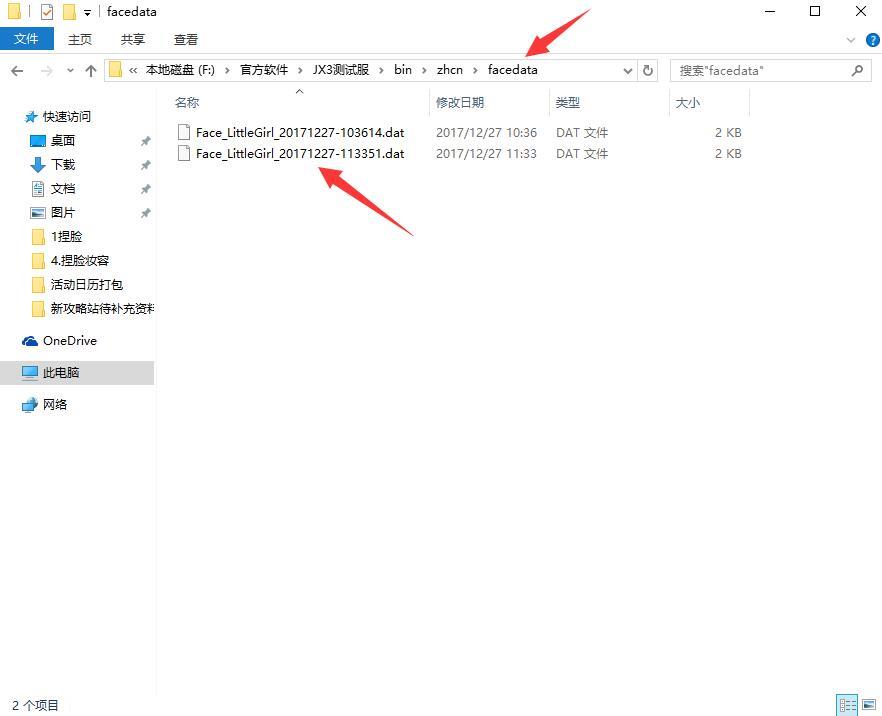882x716 pixels.
Task: Open the 文件 menu tab
Action: (x=26, y=39)
